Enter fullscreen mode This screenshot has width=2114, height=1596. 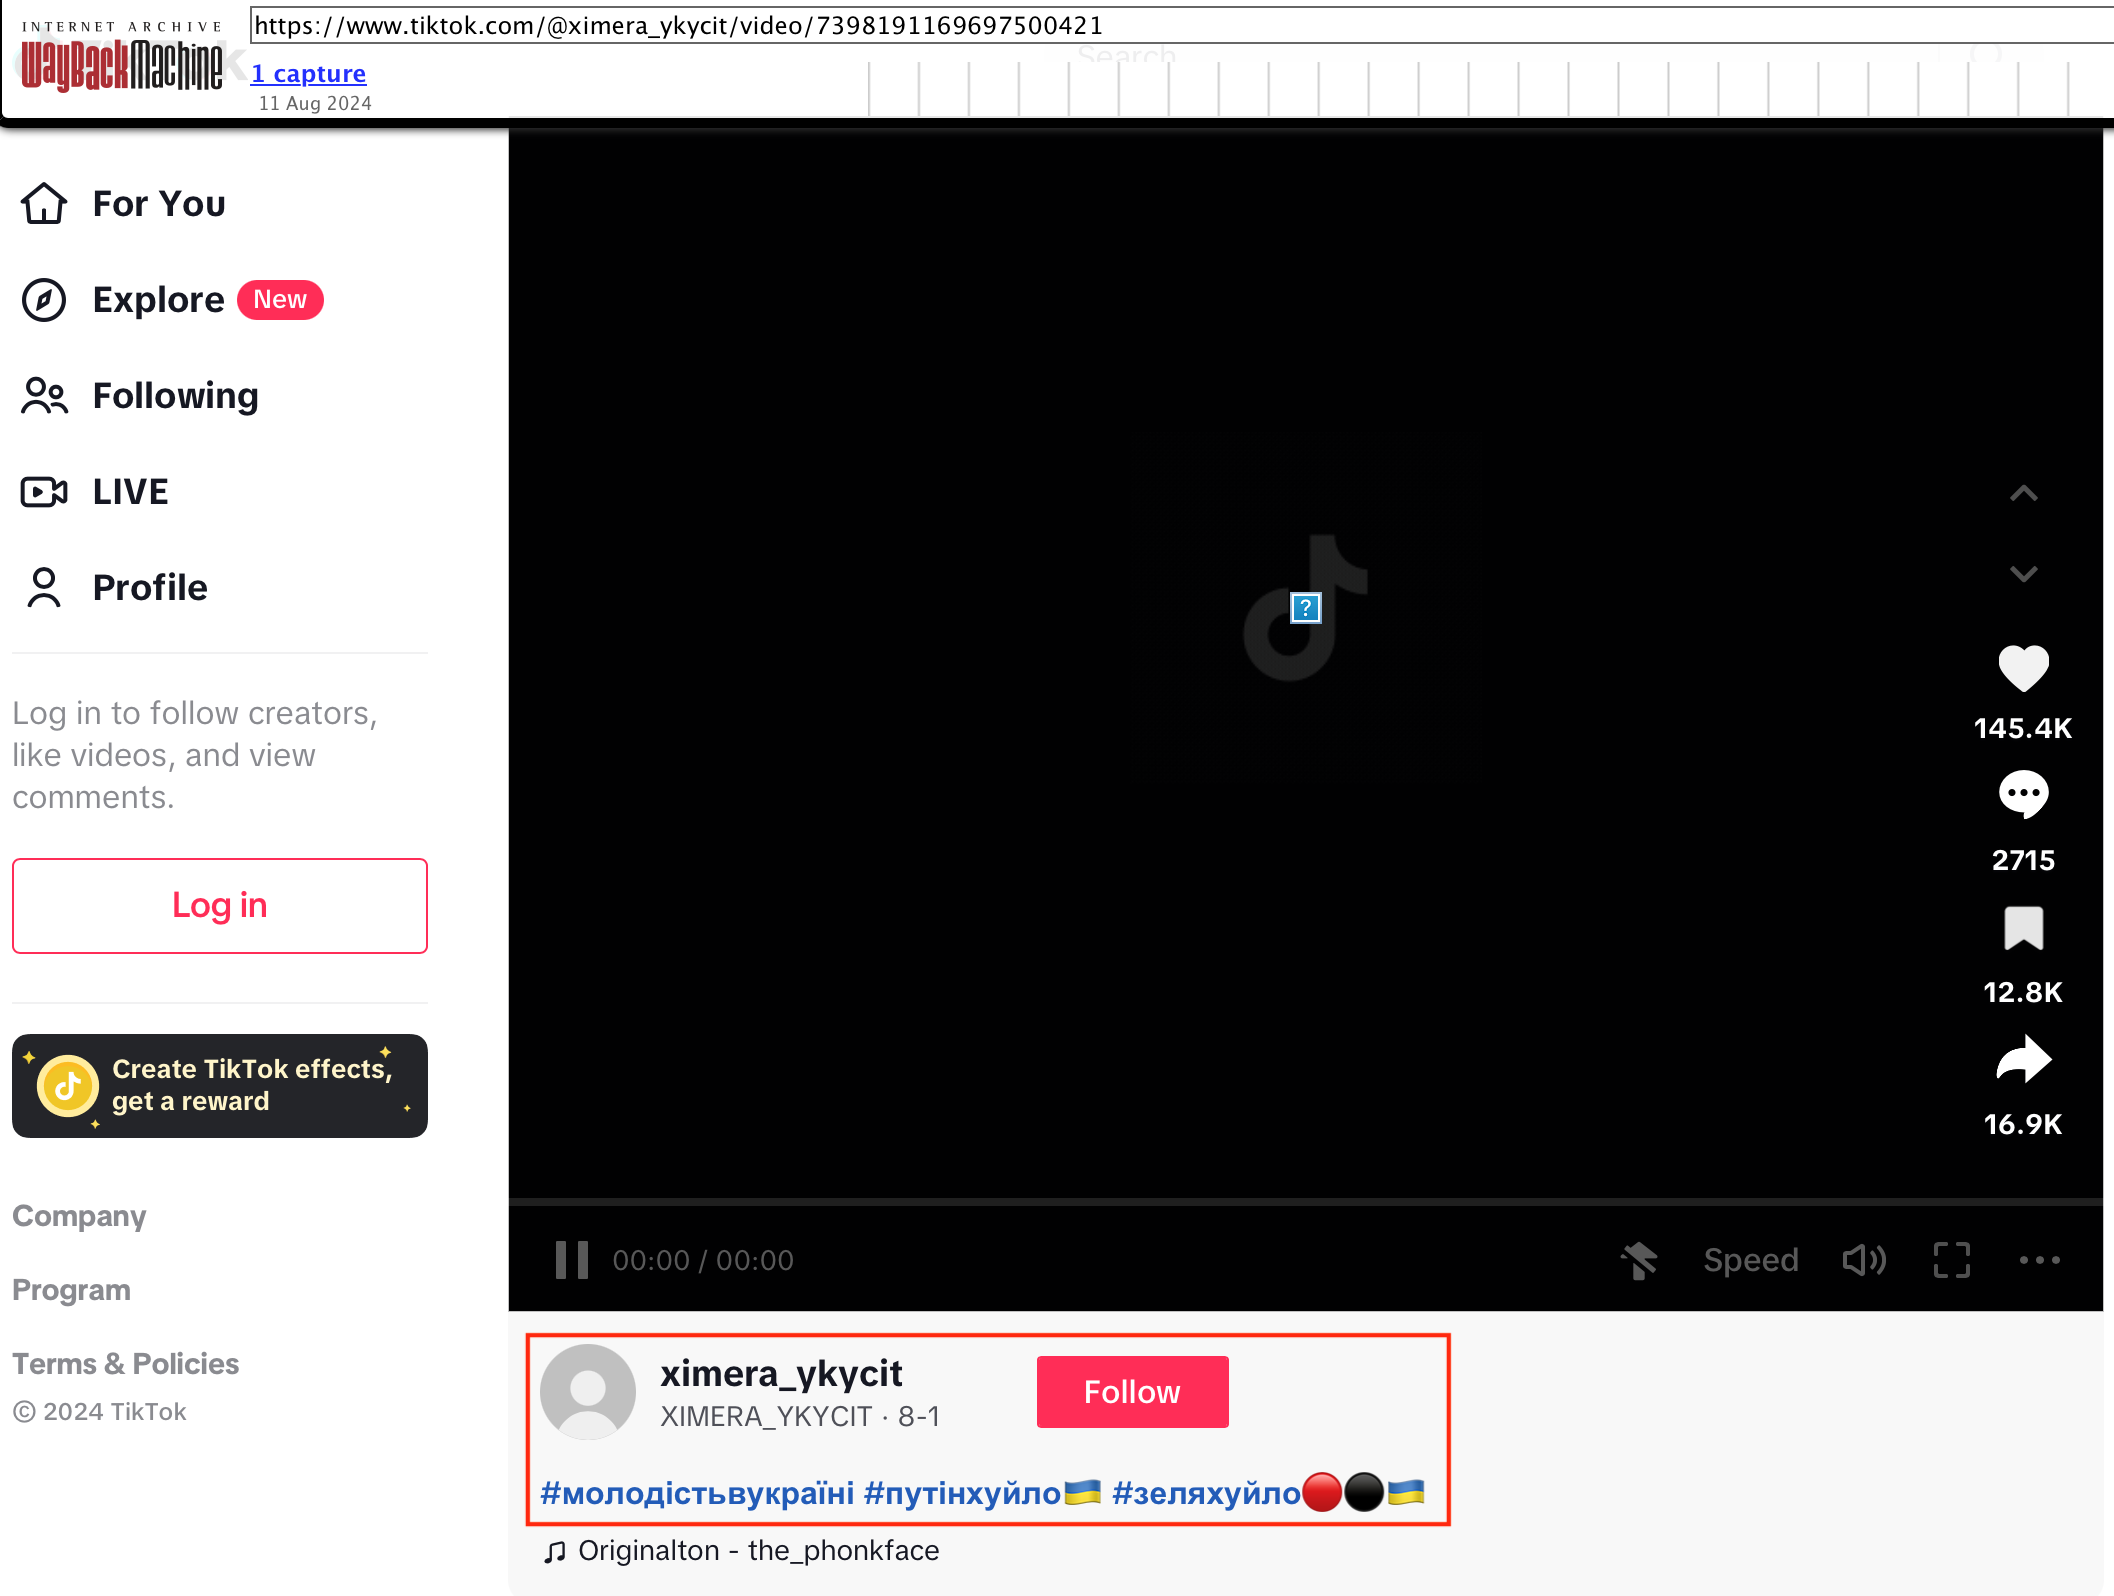(x=1952, y=1260)
